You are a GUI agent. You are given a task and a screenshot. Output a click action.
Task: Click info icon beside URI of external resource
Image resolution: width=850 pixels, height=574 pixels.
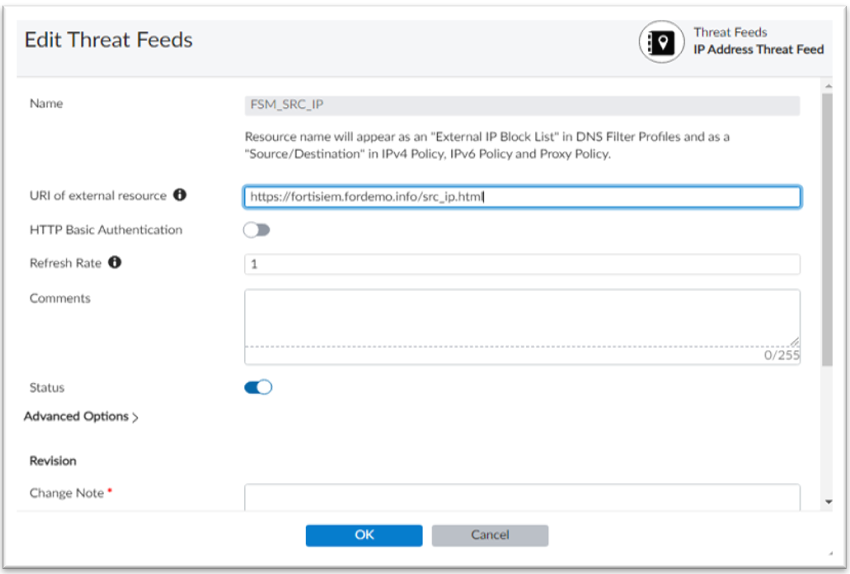pos(180,196)
